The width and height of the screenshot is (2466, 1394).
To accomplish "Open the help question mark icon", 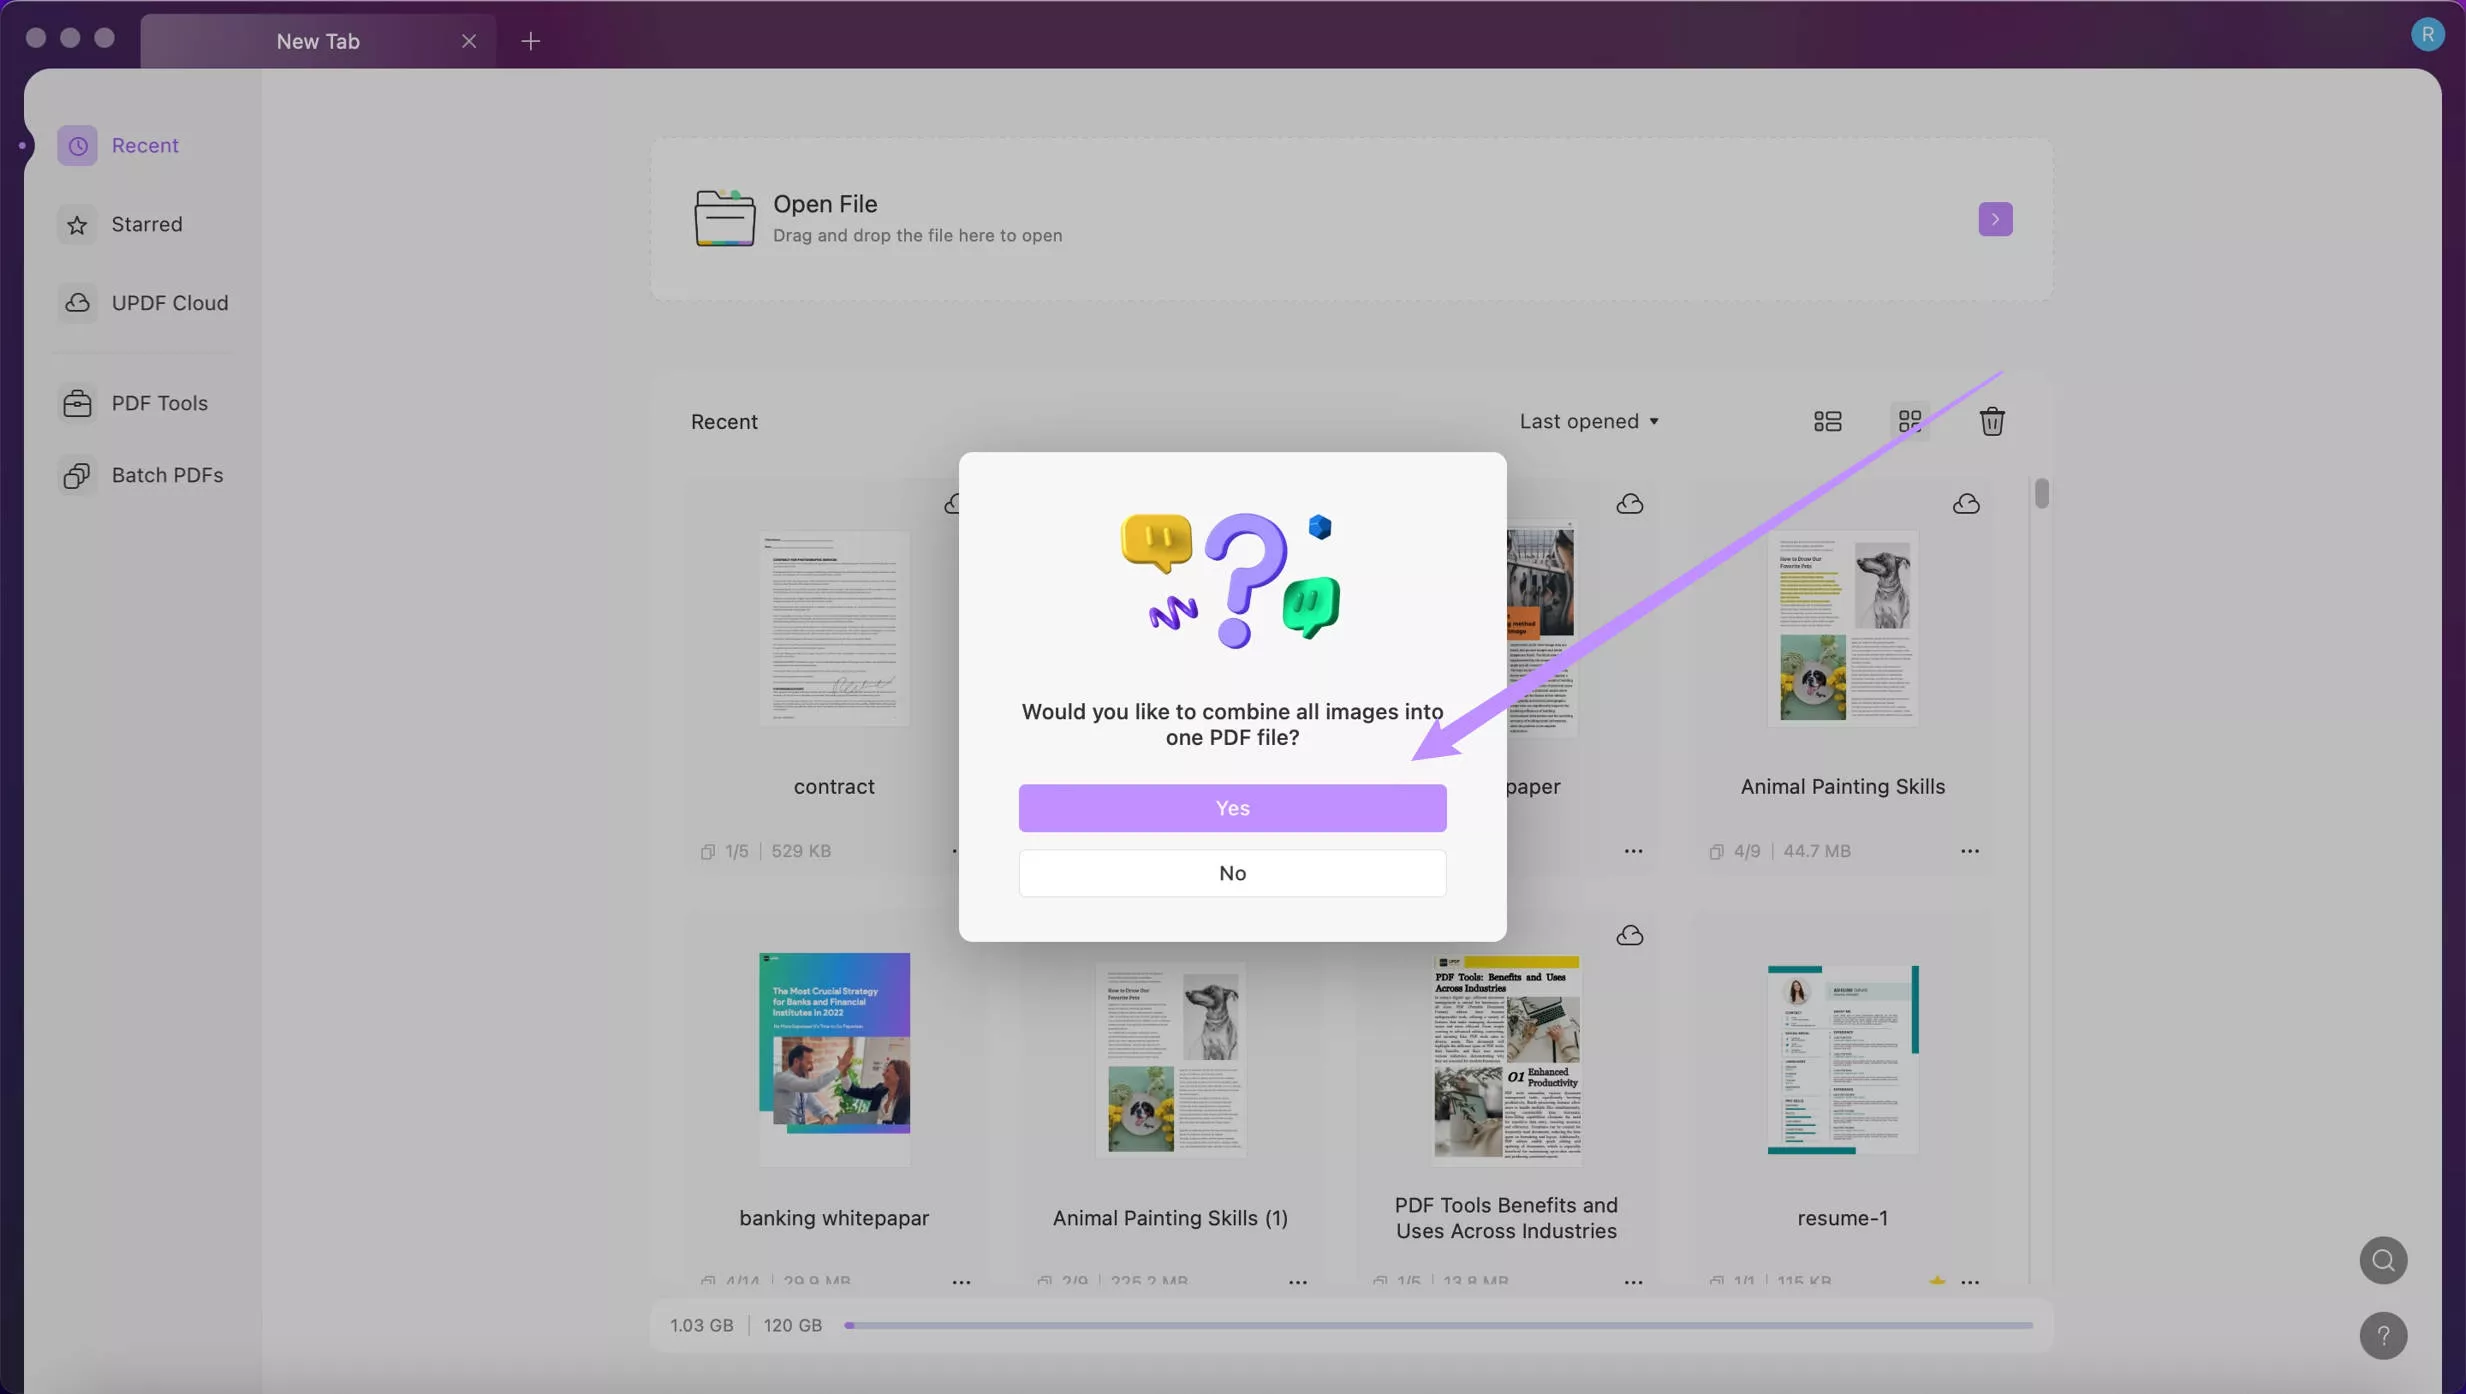I will [x=2383, y=1335].
